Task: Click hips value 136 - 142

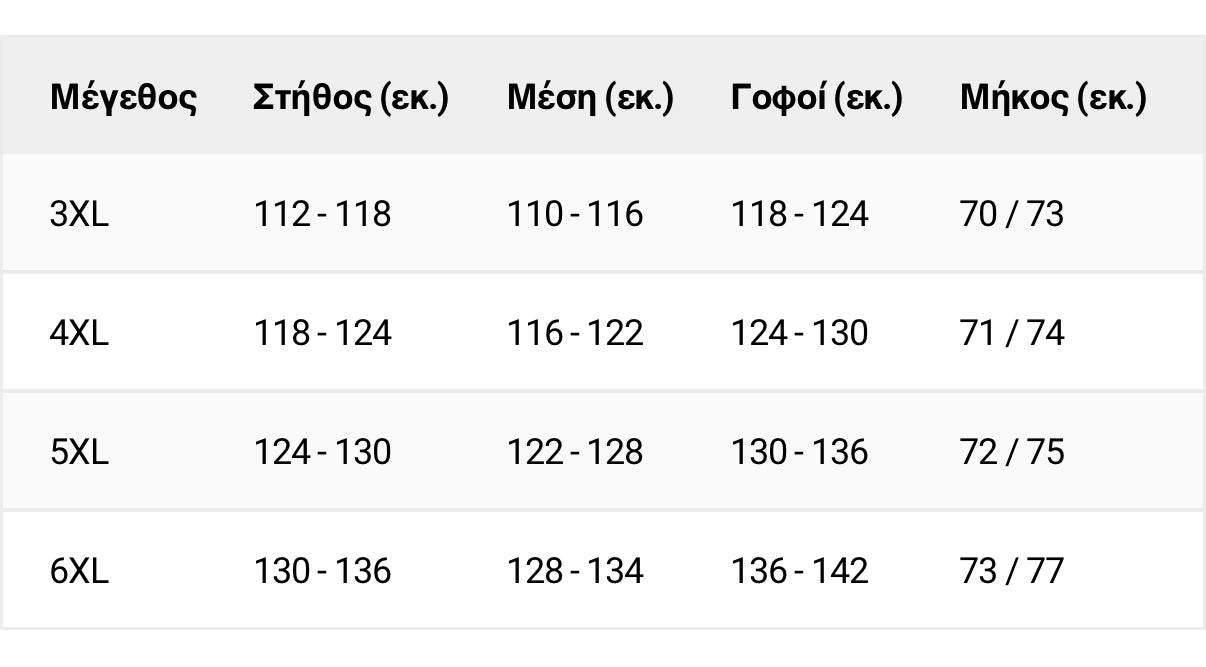Action: tap(800, 571)
